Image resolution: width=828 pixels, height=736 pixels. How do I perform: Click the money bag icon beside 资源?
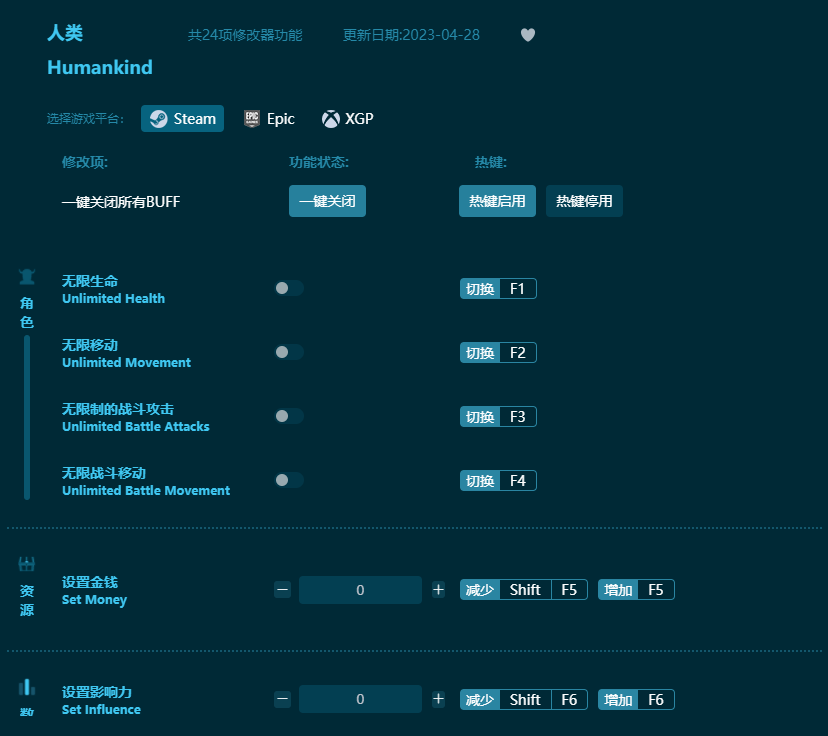click(26, 561)
